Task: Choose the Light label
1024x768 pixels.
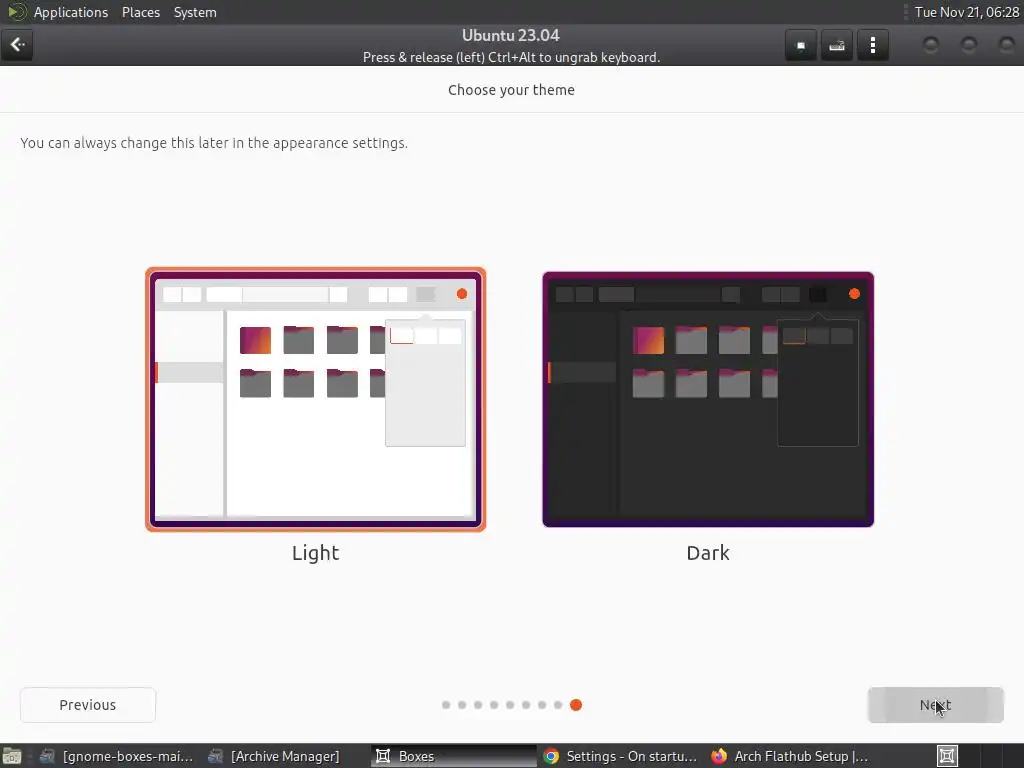Action: click(x=315, y=553)
